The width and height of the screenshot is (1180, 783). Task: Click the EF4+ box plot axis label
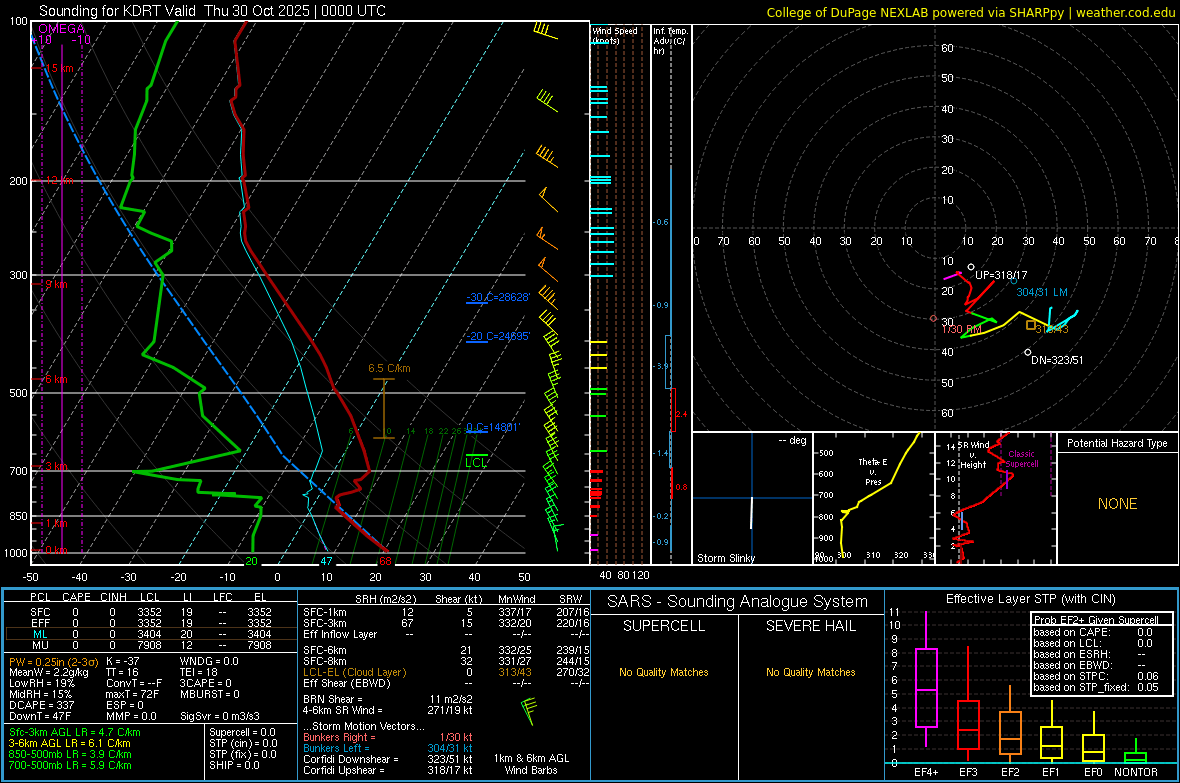pos(926,772)
